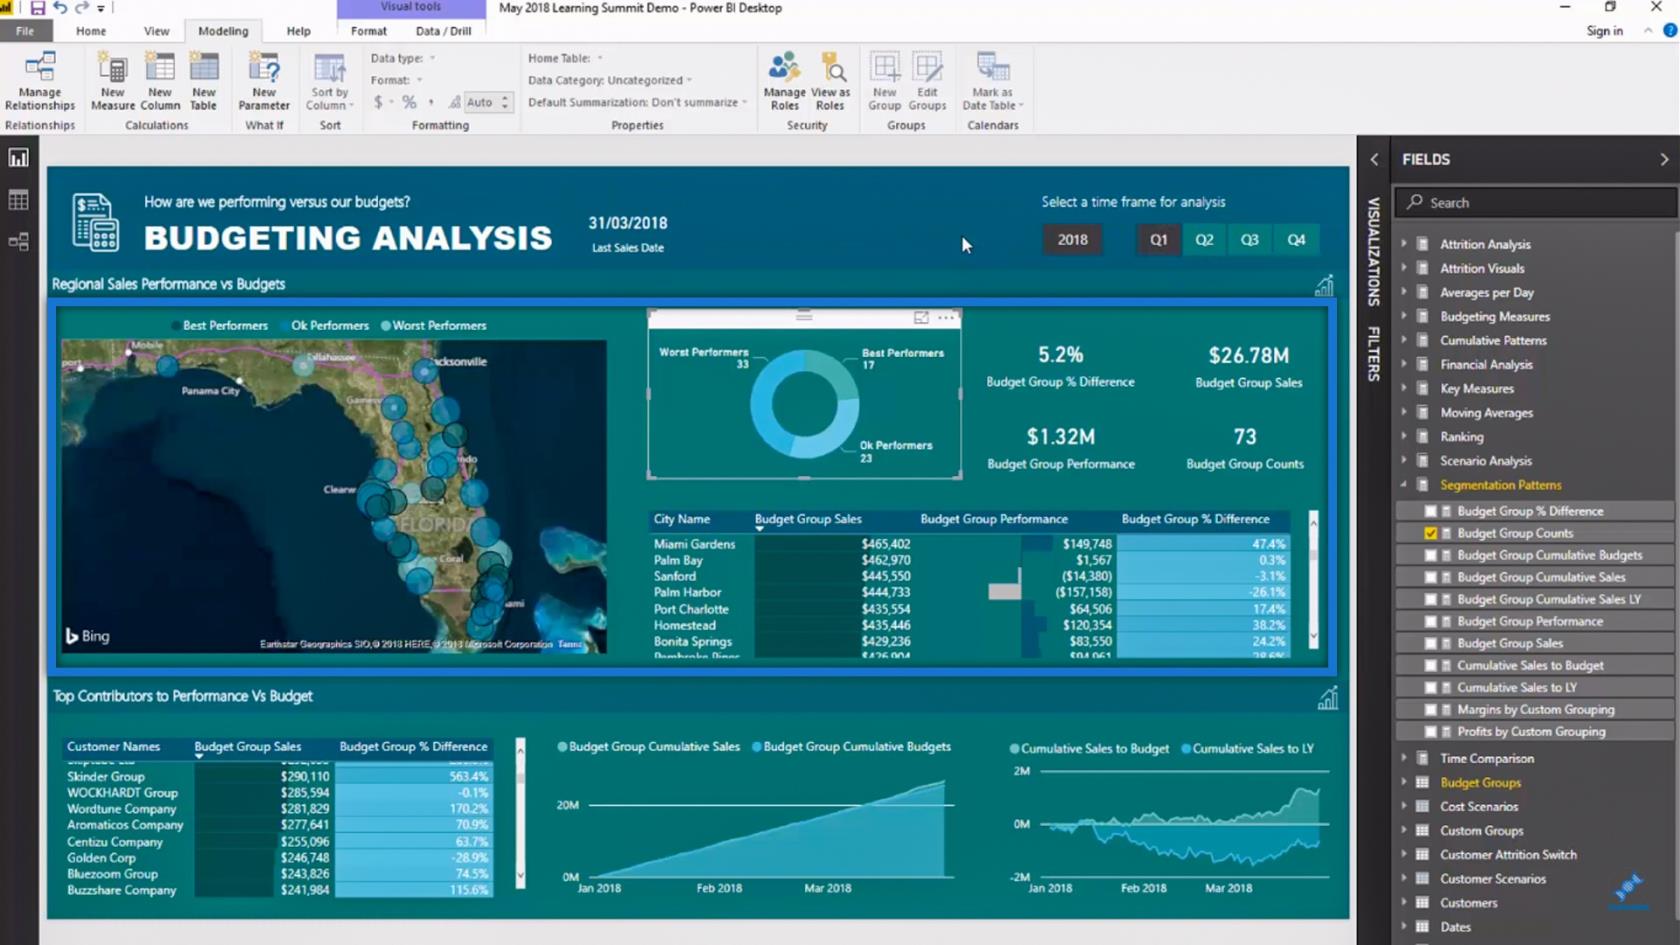Click the decimal places Auto stepper
1680x945 pixels.
pyautogui.click(x=505, y=102)
